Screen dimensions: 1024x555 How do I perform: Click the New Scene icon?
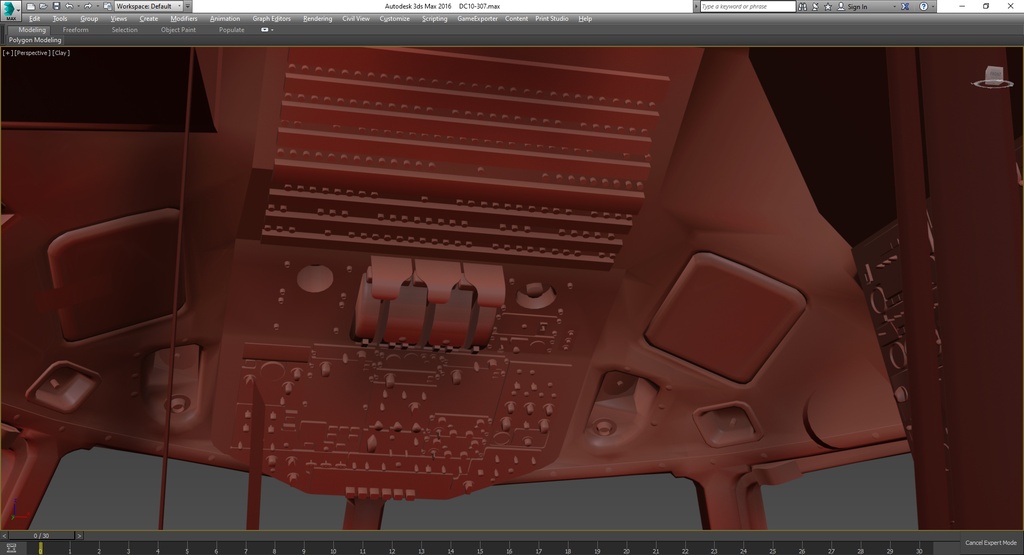pos(31,6)
